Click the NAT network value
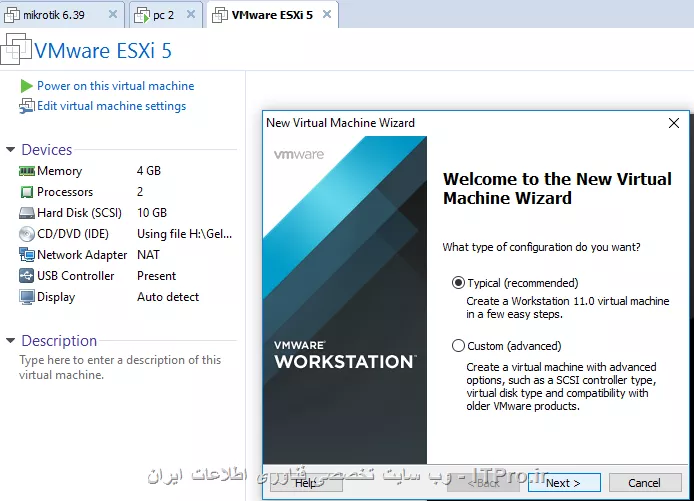The image size is (694, 501). pos(148,255)
